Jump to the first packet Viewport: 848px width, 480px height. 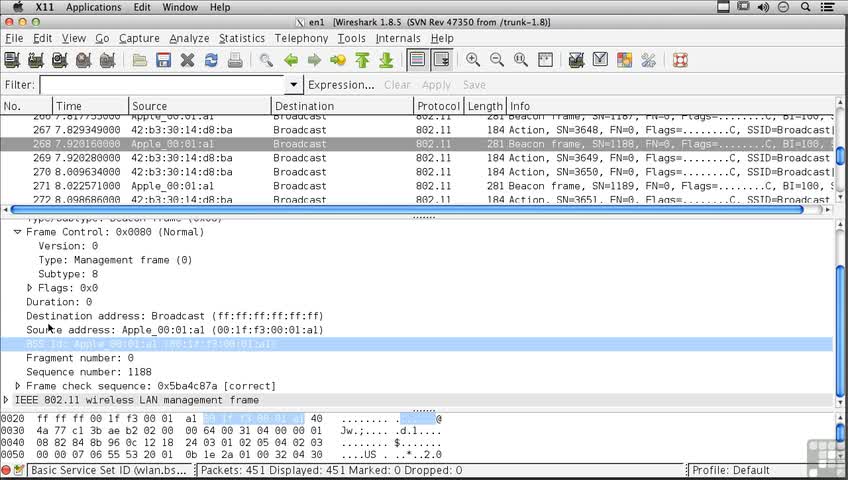coord(362,60)
